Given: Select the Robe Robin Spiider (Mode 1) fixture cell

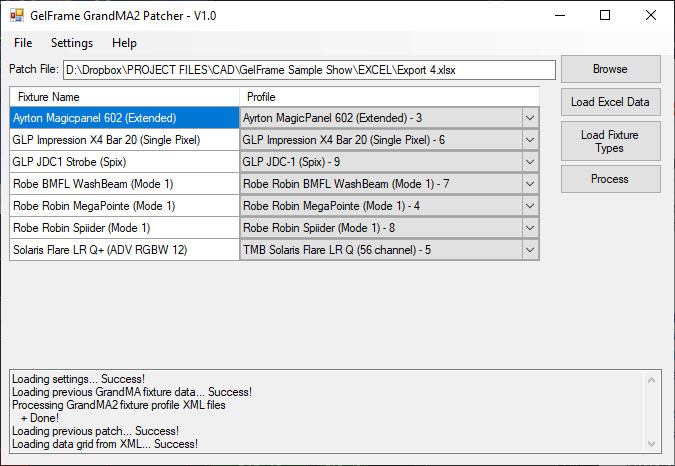Looking at the screenshot, I should 124,228.
